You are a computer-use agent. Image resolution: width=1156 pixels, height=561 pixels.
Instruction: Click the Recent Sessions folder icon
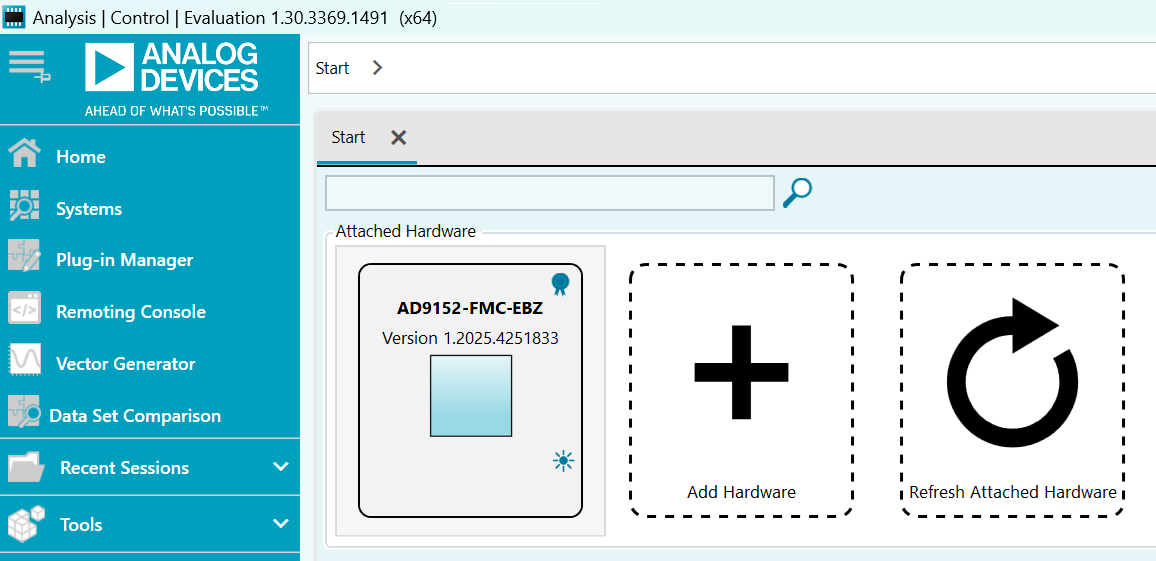pos(26,467)
